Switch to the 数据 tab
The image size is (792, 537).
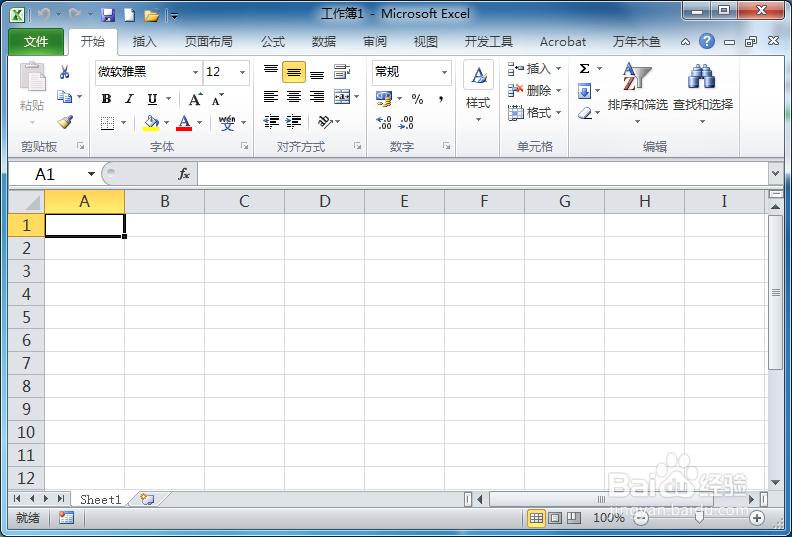324,41
